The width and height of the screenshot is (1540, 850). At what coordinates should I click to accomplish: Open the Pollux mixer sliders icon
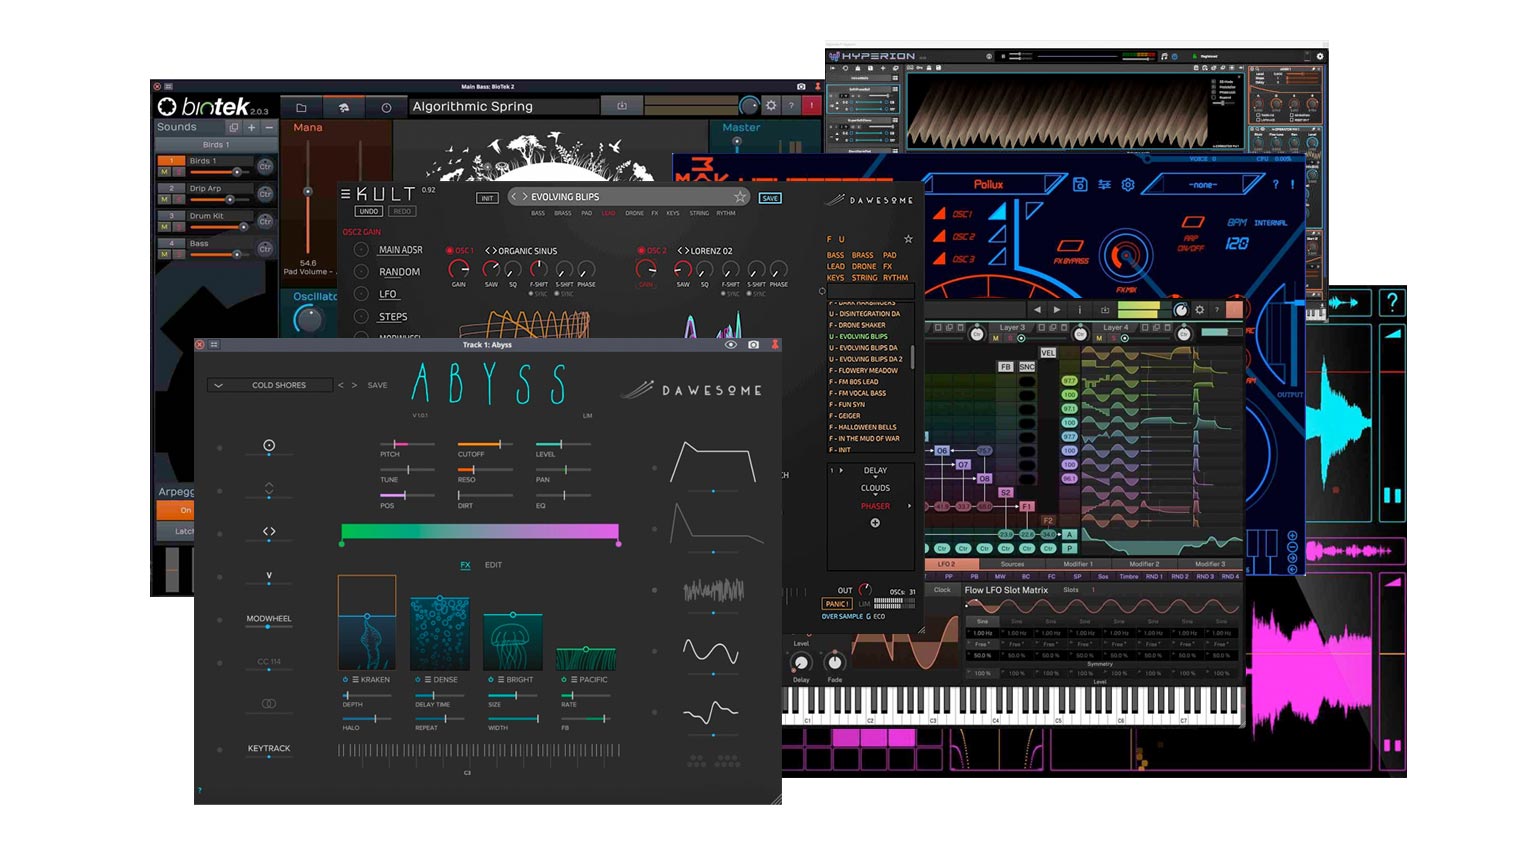point(1104,184)
